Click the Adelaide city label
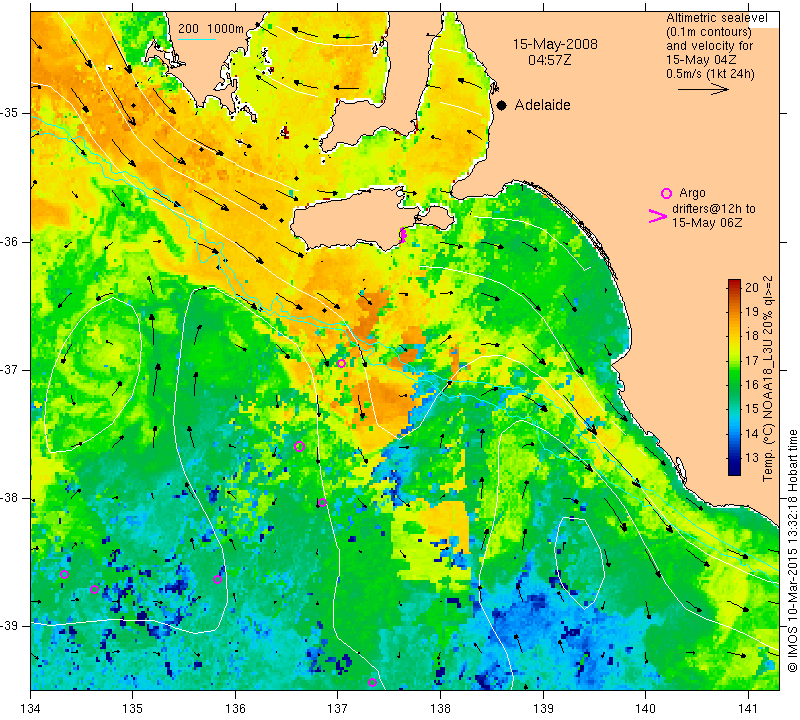 [542, 105]
